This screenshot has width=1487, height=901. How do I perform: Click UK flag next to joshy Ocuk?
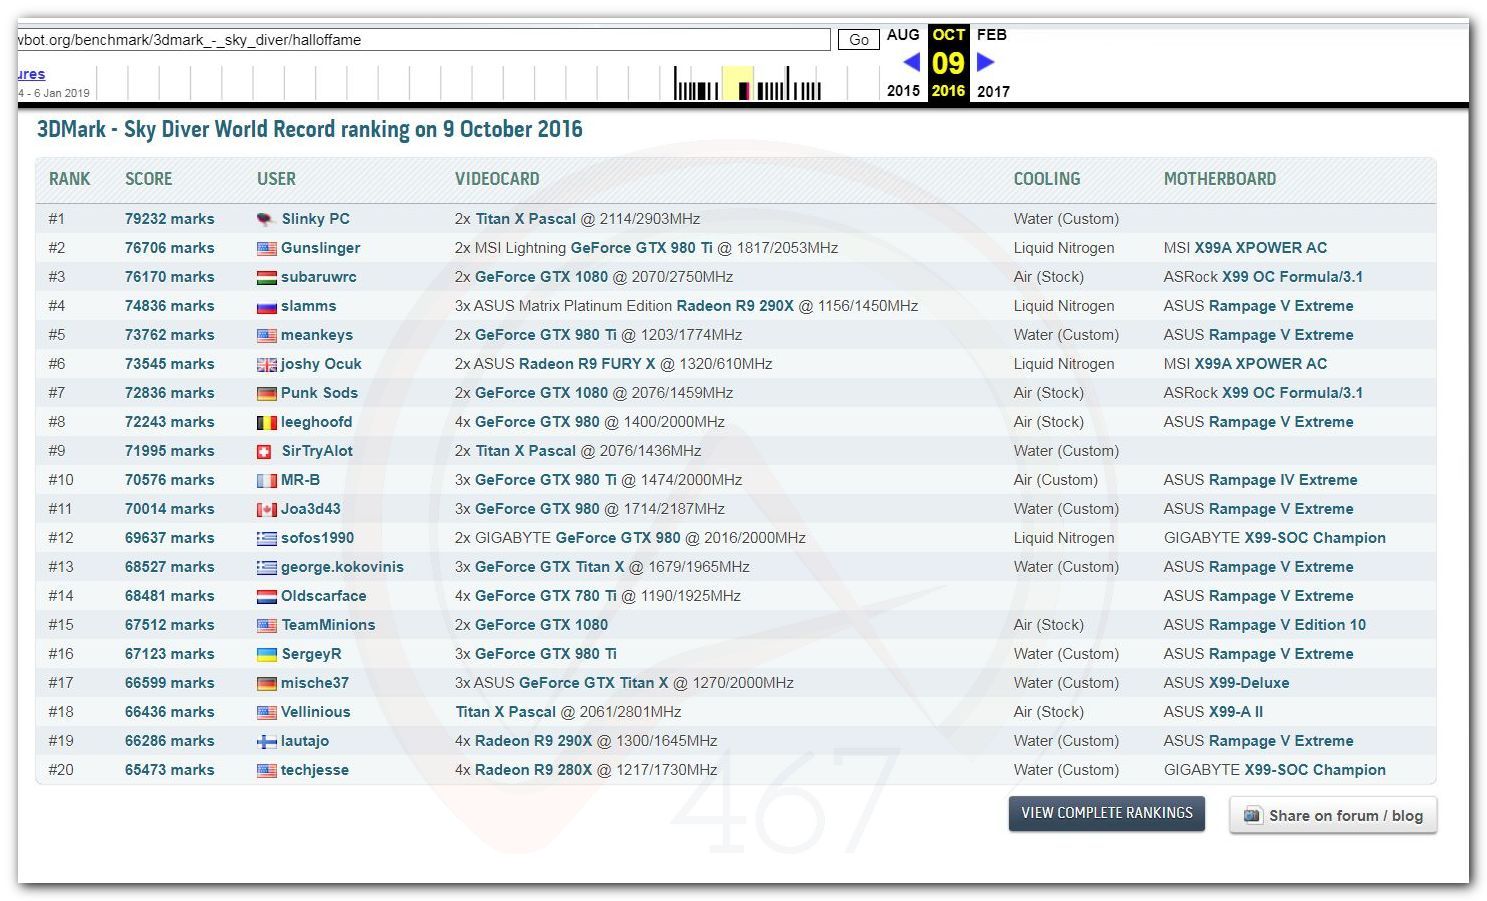click(x=266, y=364)
